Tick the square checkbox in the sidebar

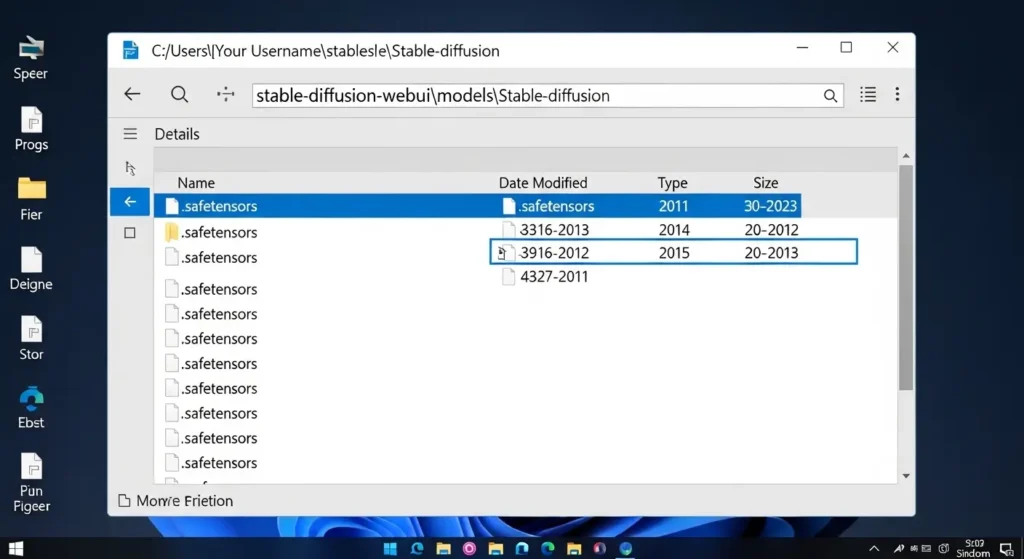(x=130, y=233)
